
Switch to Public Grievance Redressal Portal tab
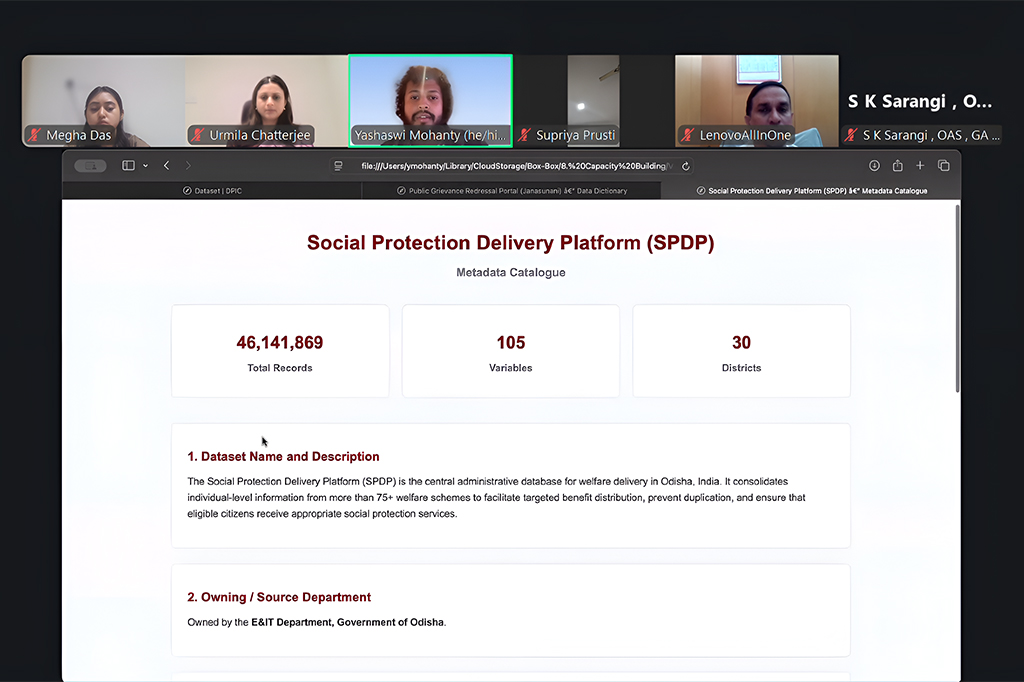(511, 190)
